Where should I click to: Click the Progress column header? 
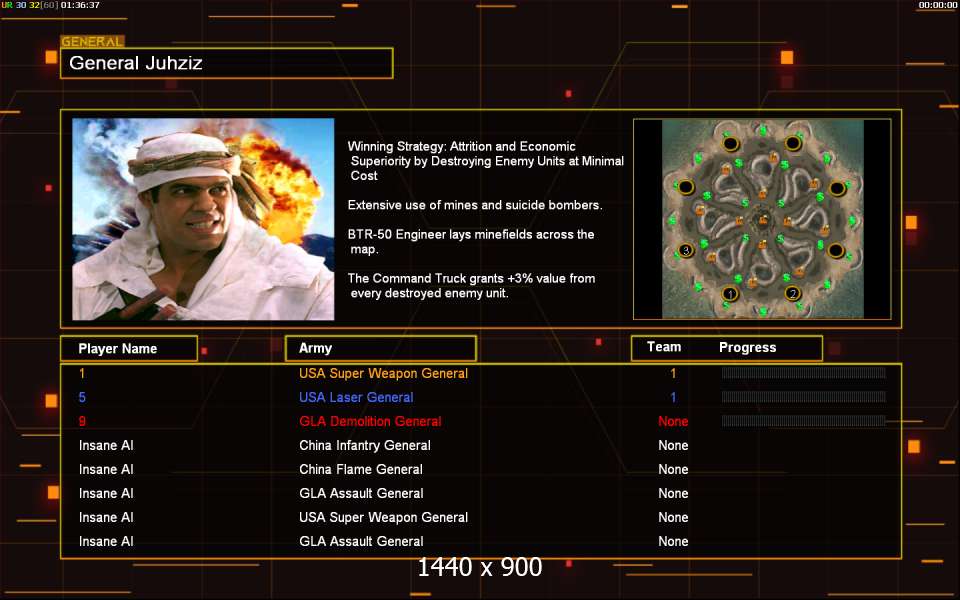[x=748, y=347]
